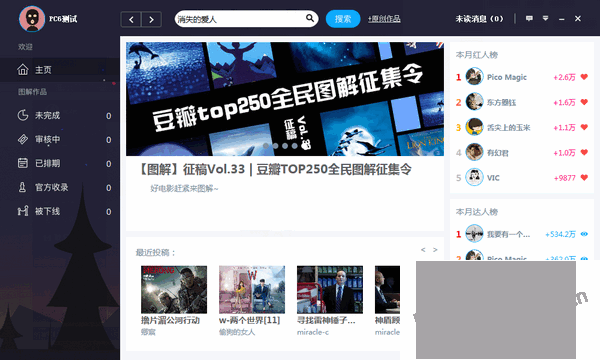Image resolution: width=600 pixels, height=360 pixels.
Task: Open the 未完成 sidebar item
Action: pyautogui.click(x=60, y=115)
